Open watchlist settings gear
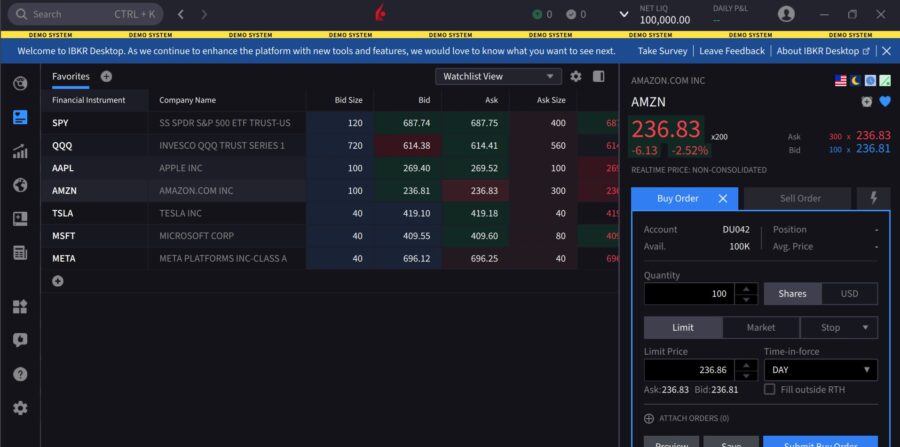Image resolution: width=900 pixels, height=447 pixels. [576, 76]
